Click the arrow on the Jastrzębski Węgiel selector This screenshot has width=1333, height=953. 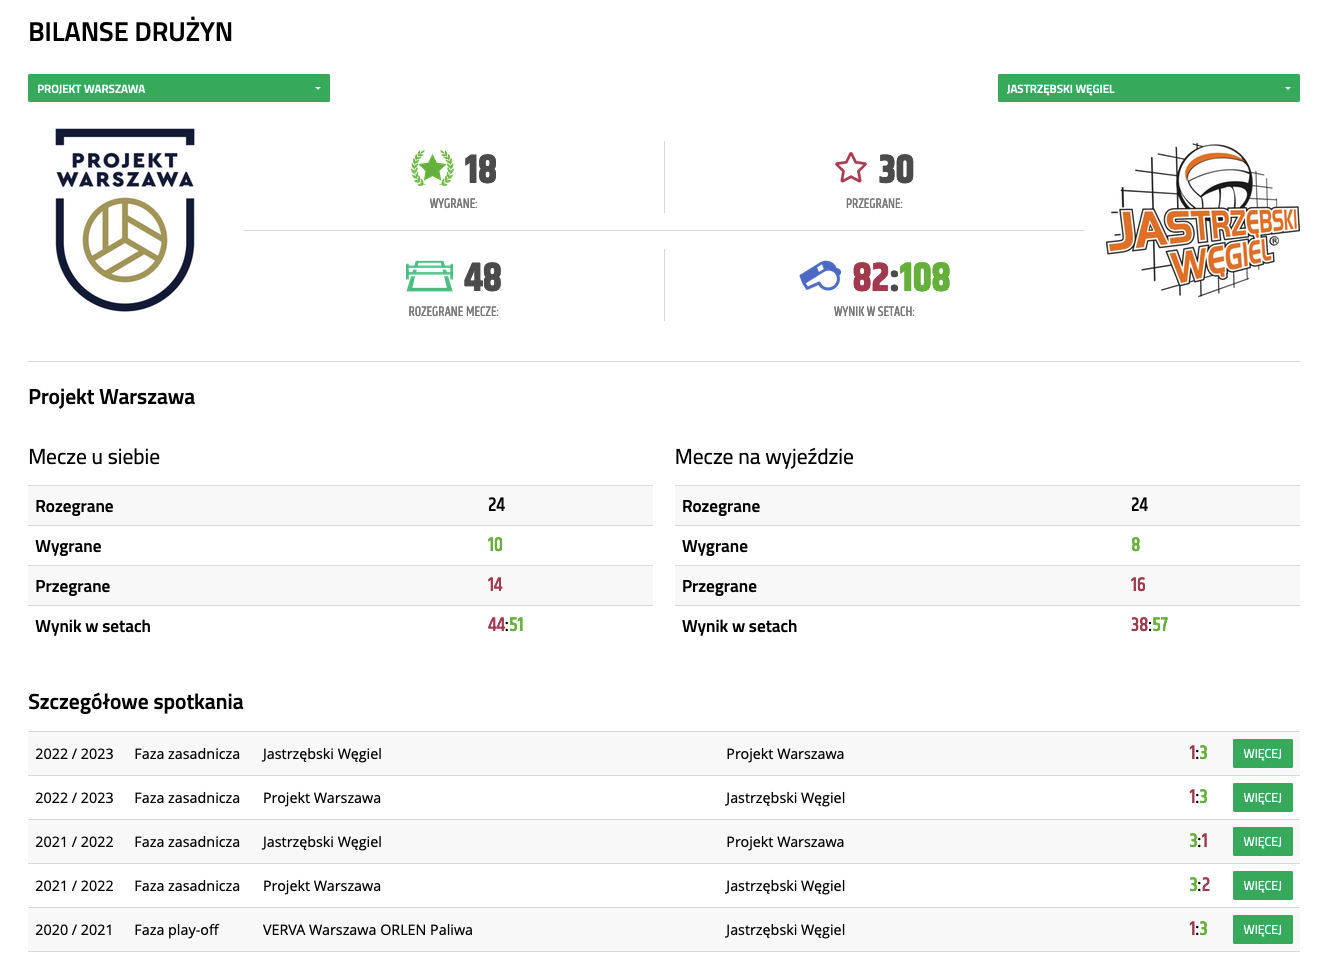1287,88
